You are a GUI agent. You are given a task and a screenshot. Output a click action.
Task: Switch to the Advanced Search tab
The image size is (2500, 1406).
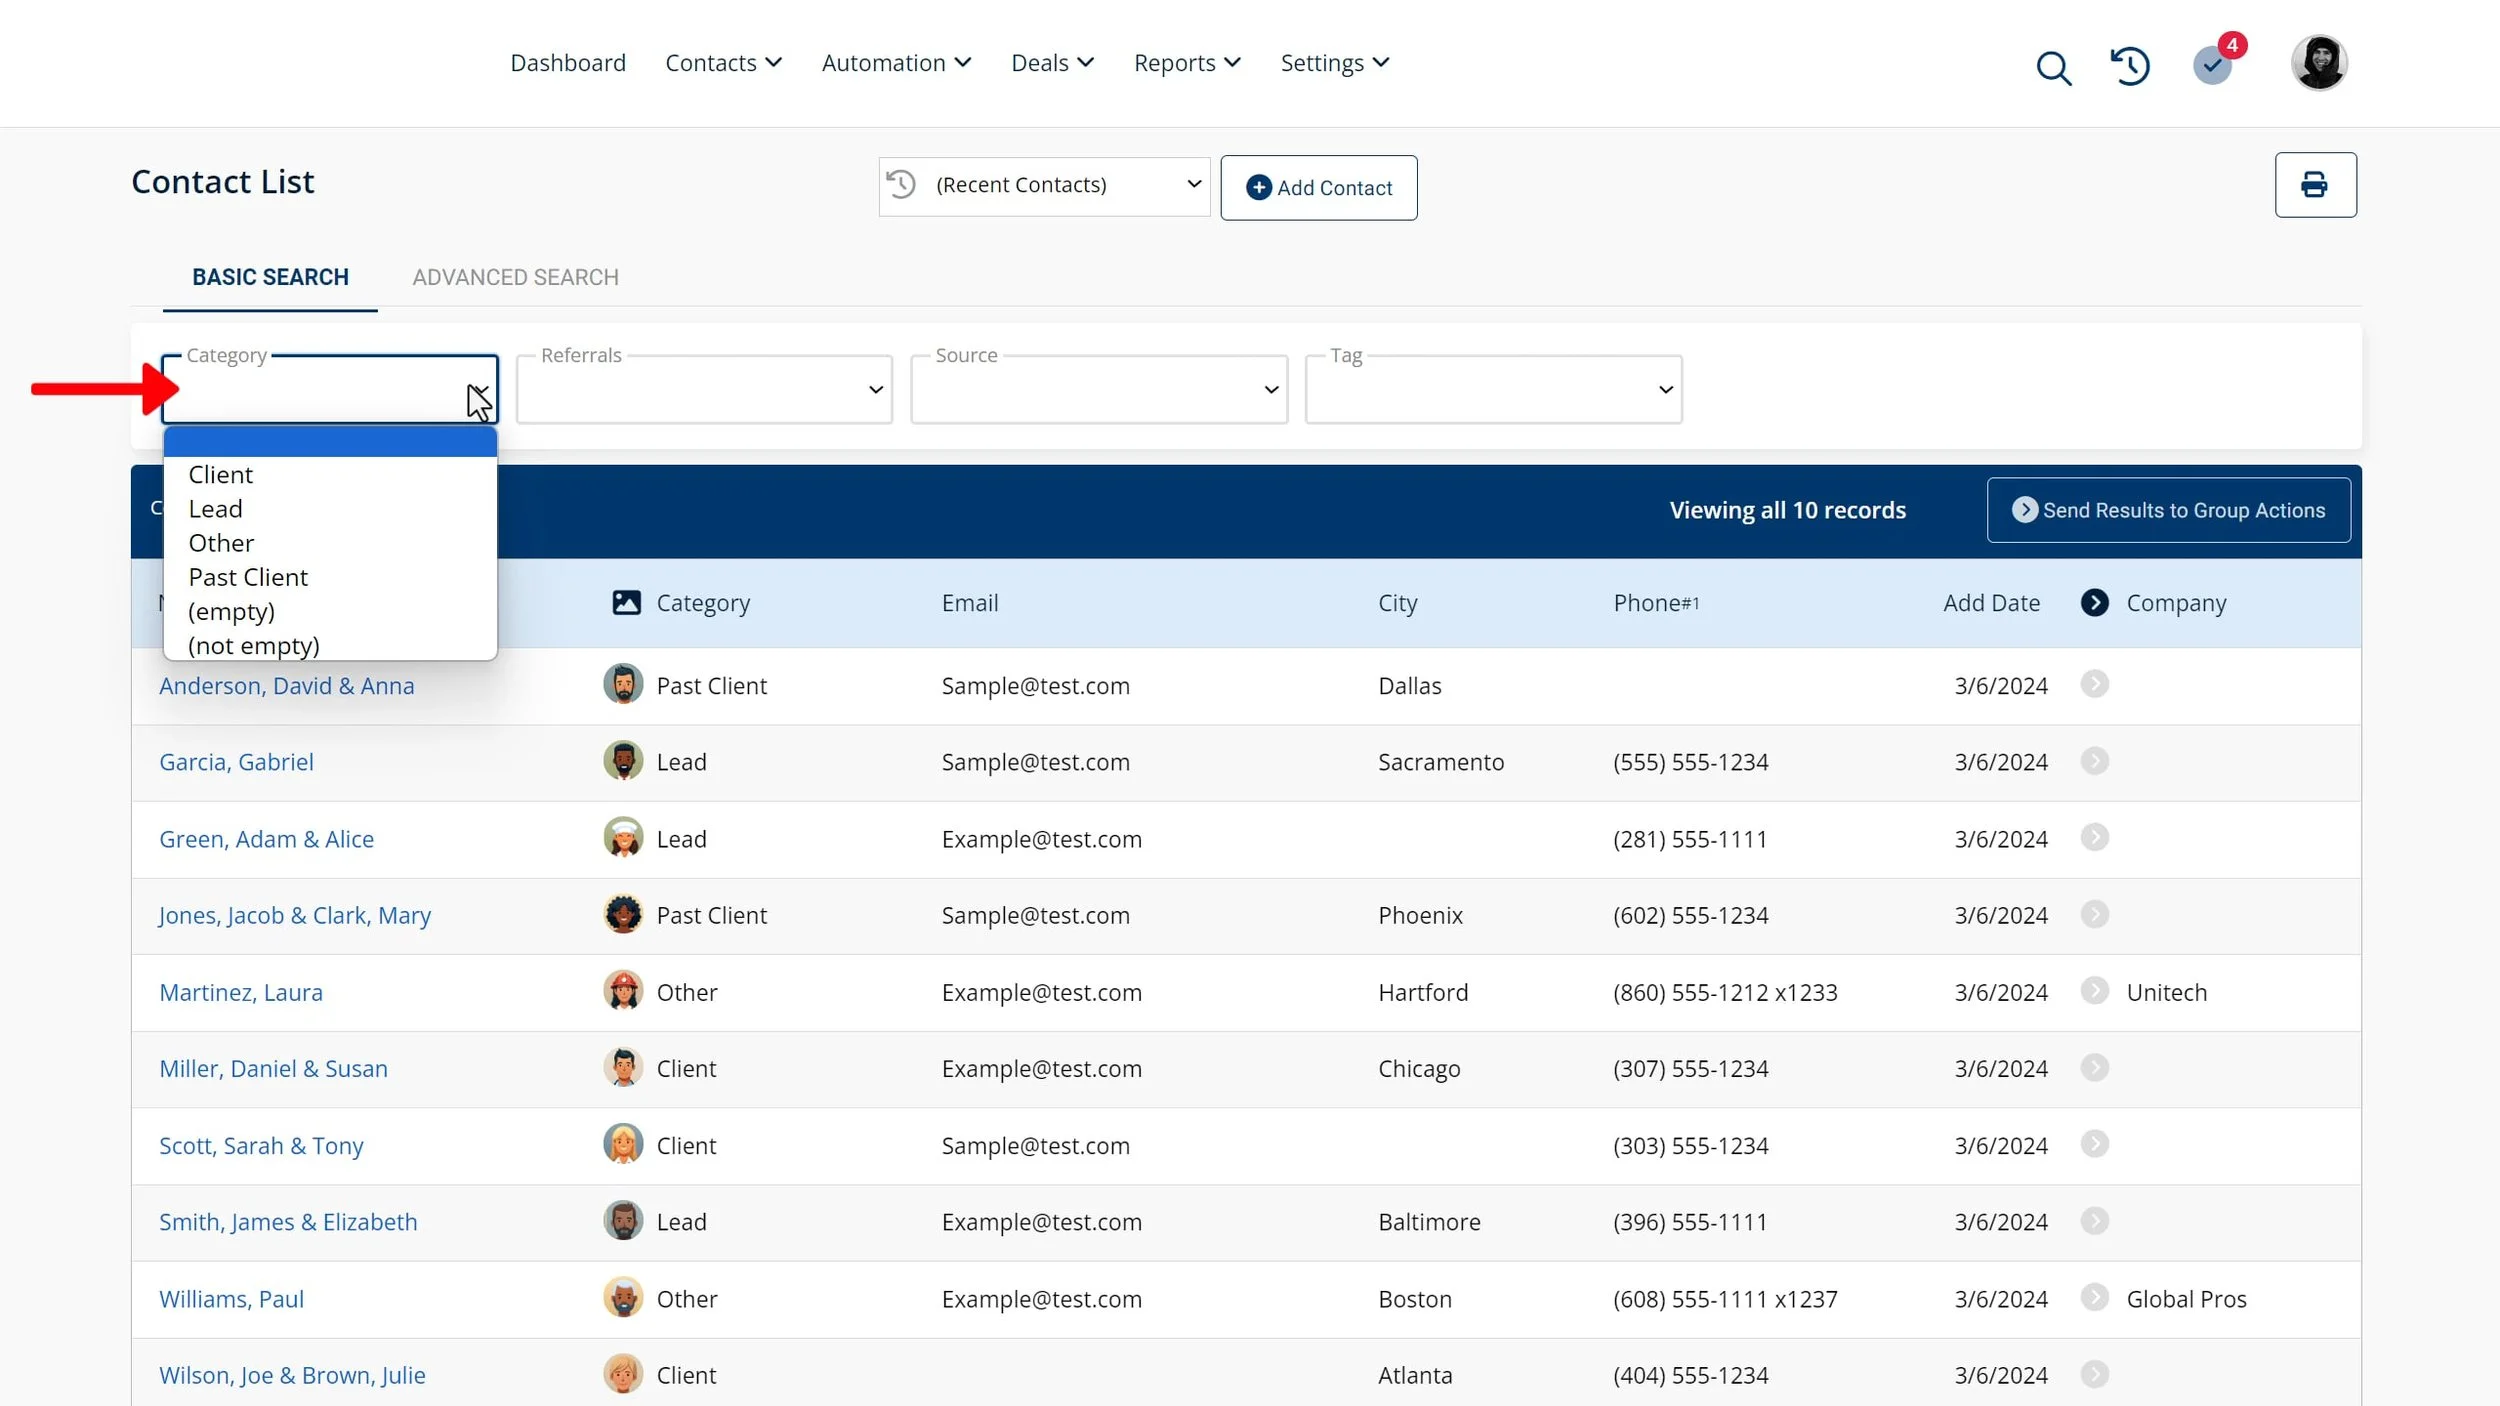coord(515,278)
